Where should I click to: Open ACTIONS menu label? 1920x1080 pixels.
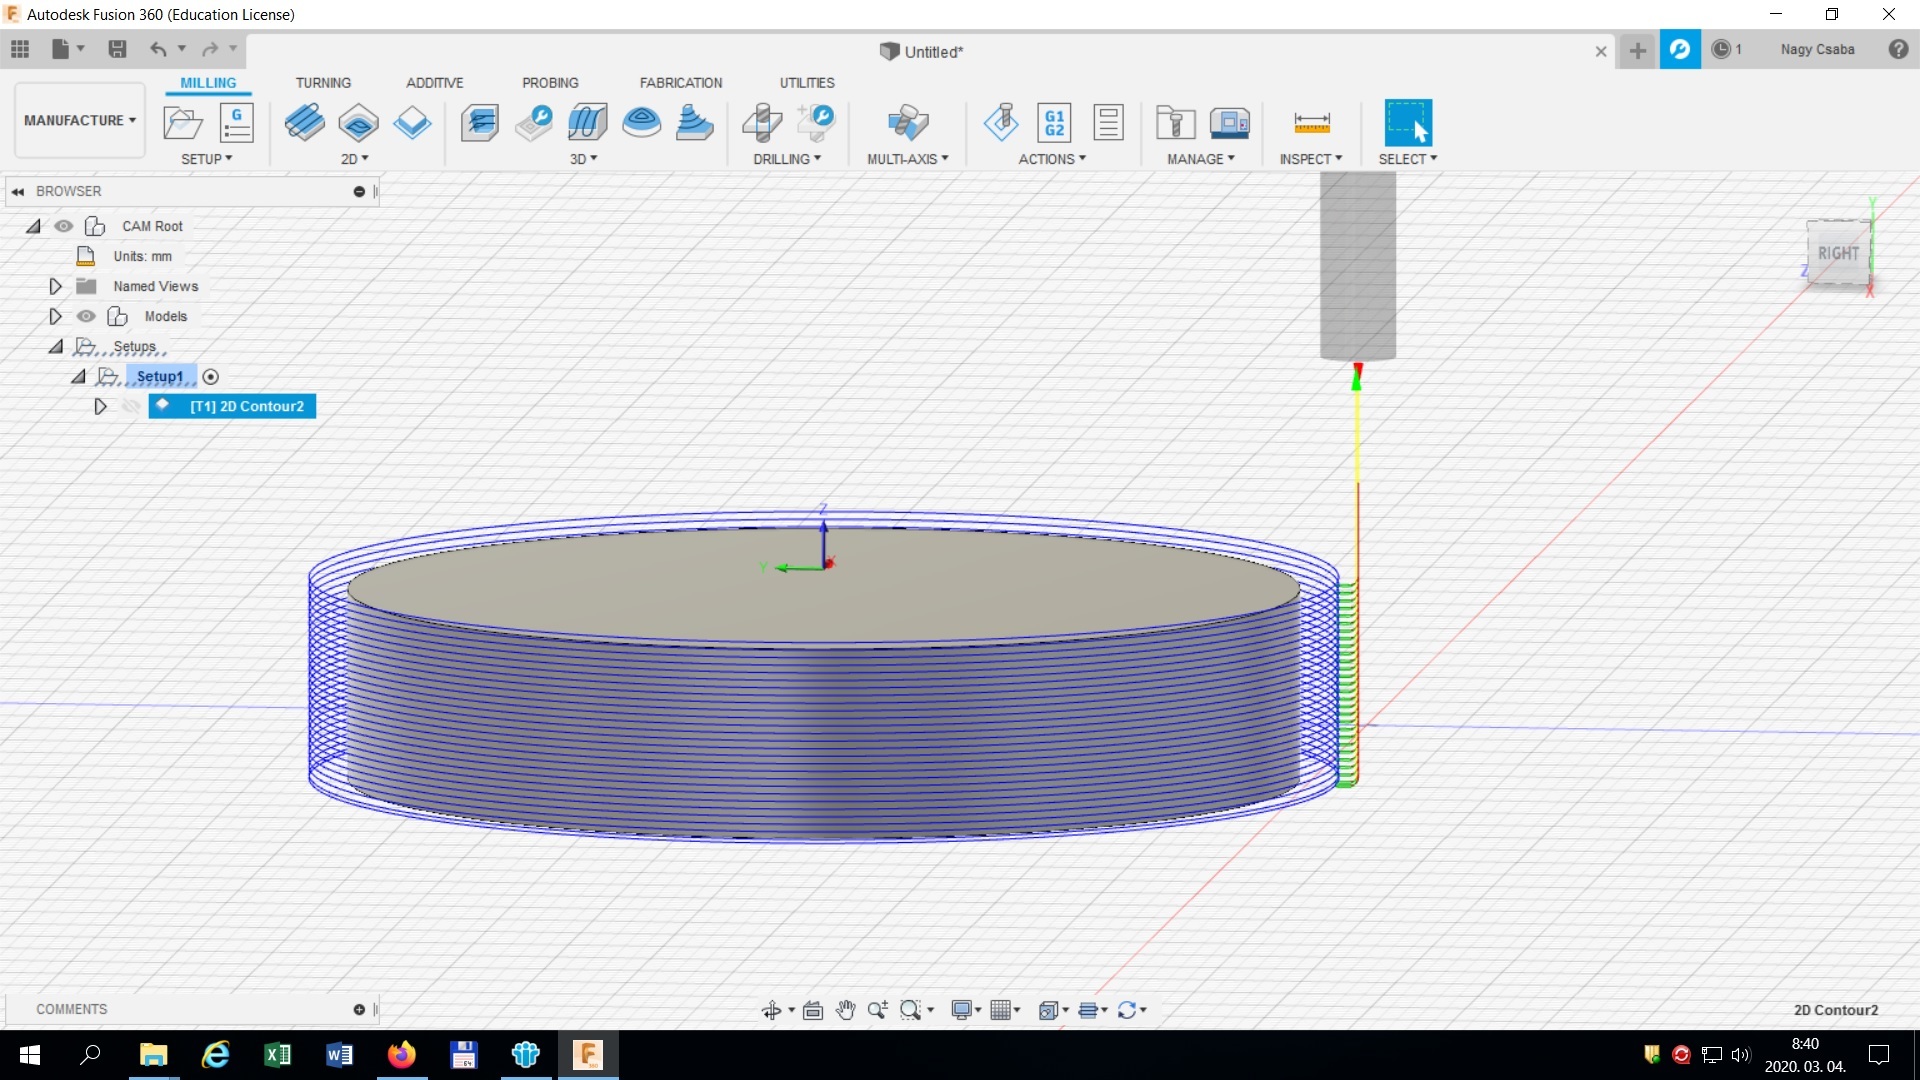tap(1052, 159)
